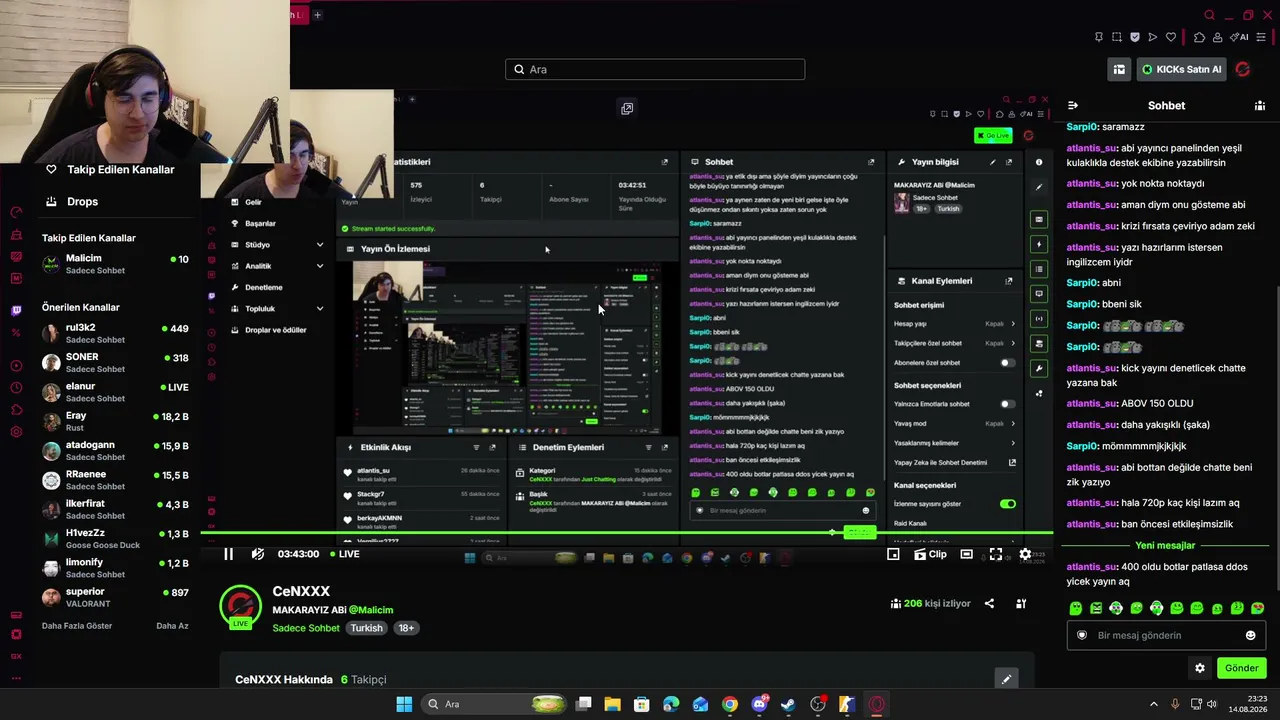This screenshot has height=720, width=1280.
Task: Open the gift shop icon beside KICKs
Action: (x=1119, y=69)
